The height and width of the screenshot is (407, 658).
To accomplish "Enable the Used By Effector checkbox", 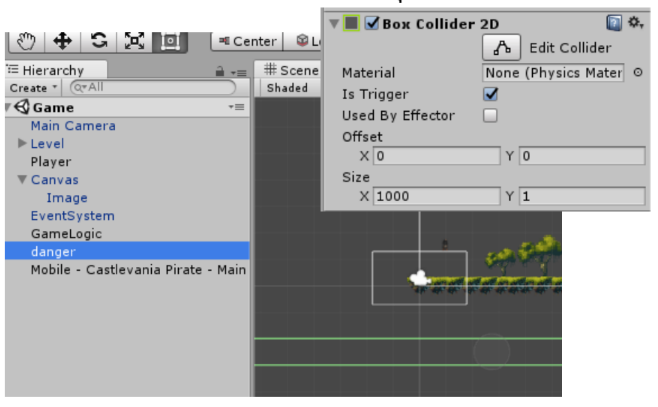I will (490, 115).
